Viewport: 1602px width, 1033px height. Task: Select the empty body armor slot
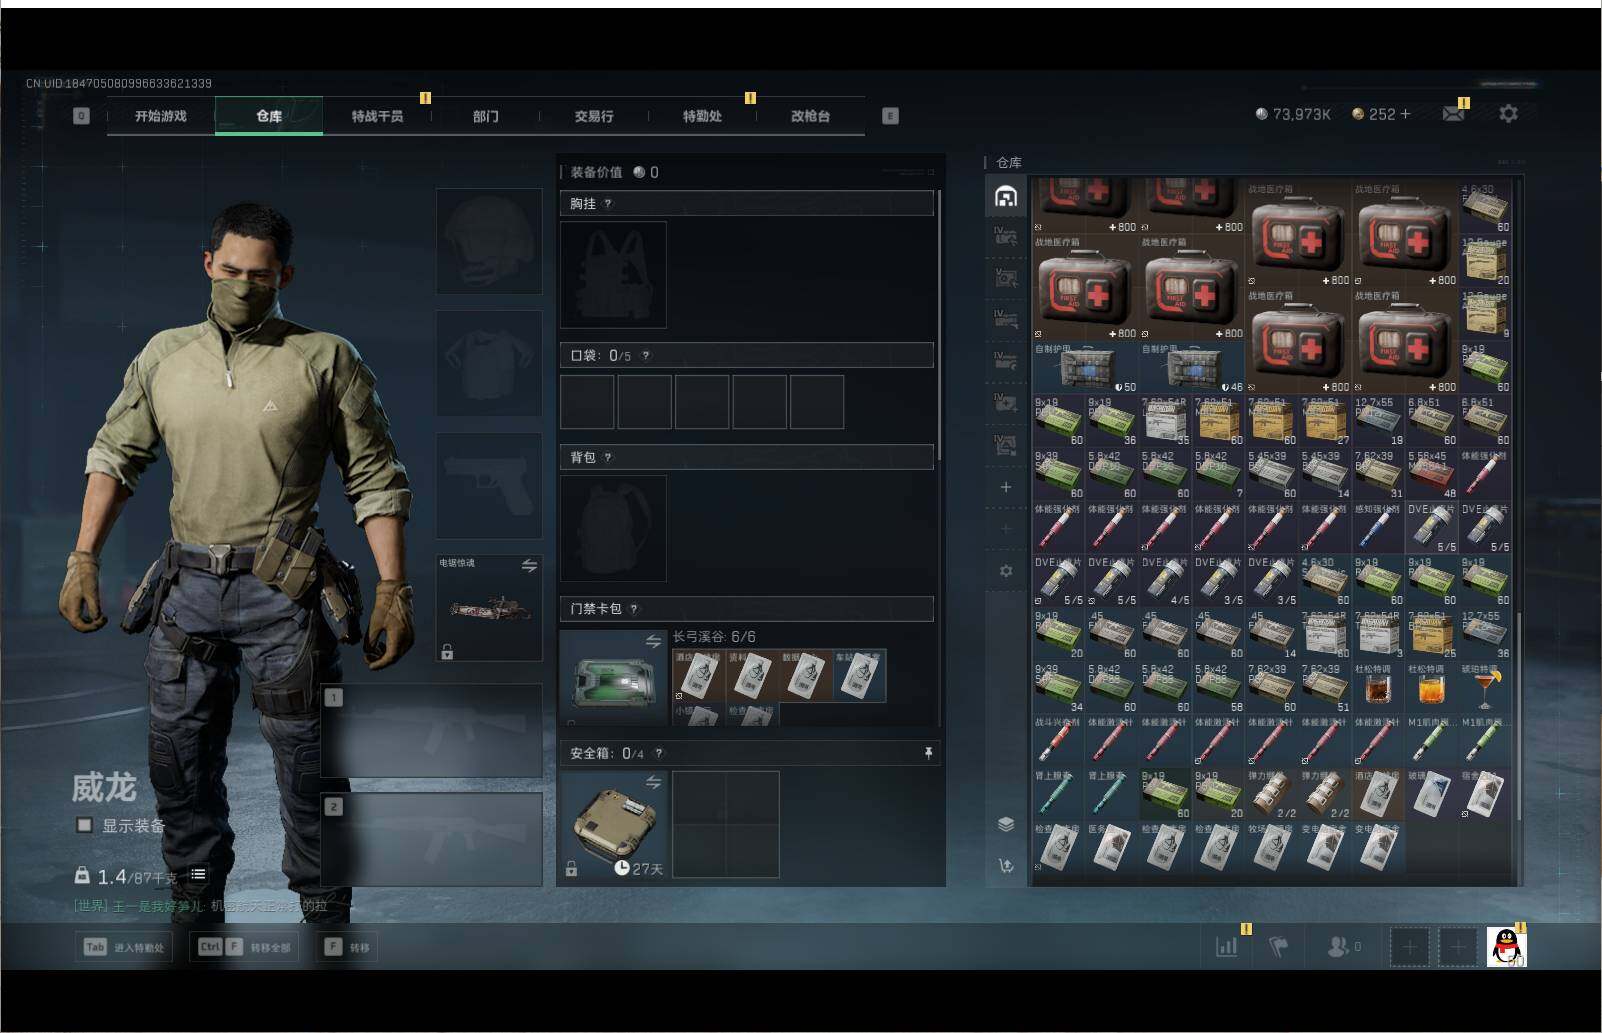point(489,363)
